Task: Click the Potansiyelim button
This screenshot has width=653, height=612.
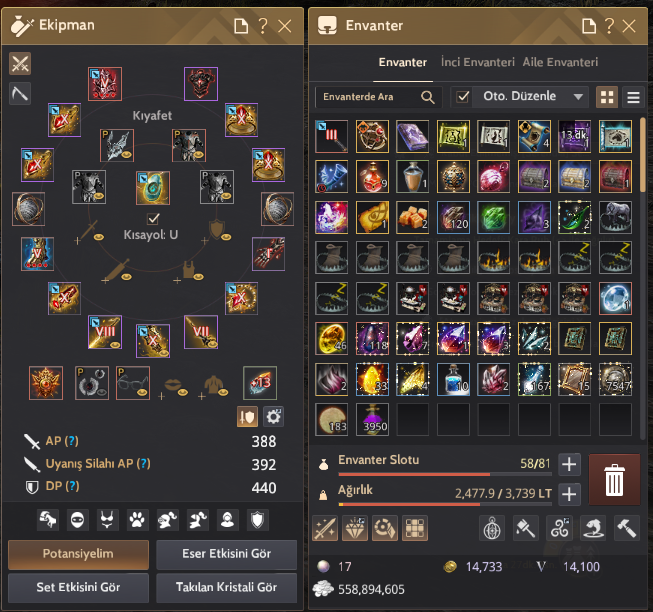Action: click(78, 554)
